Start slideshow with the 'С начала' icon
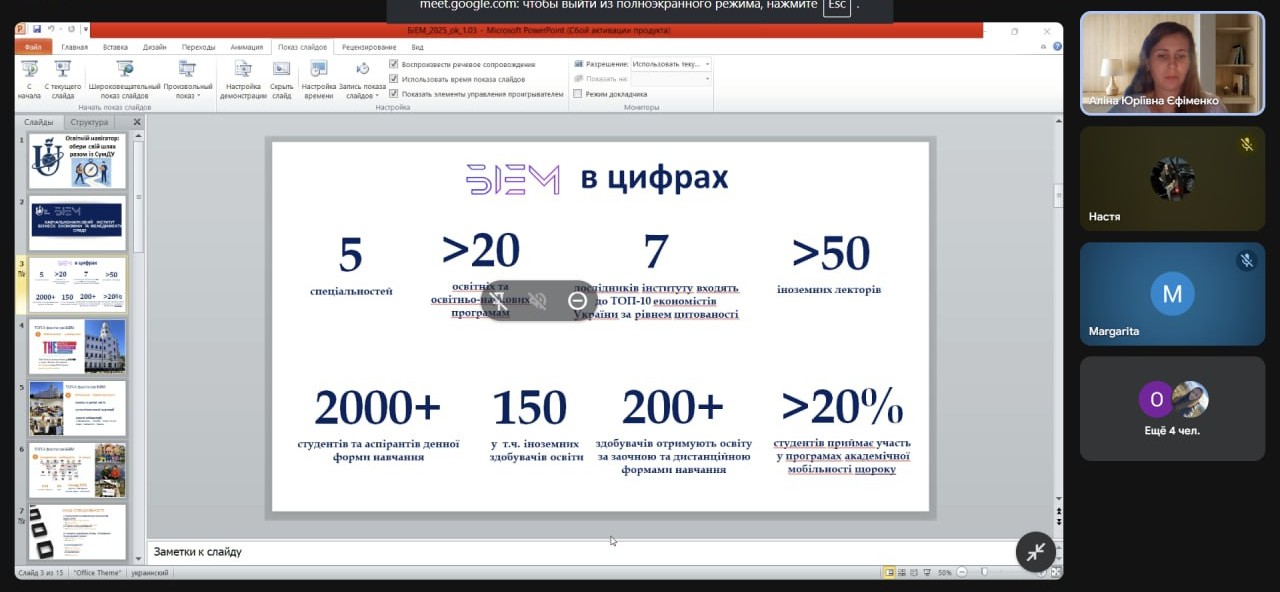Image resolution: width=1280 pixels, height=592 pixels. 30,71
